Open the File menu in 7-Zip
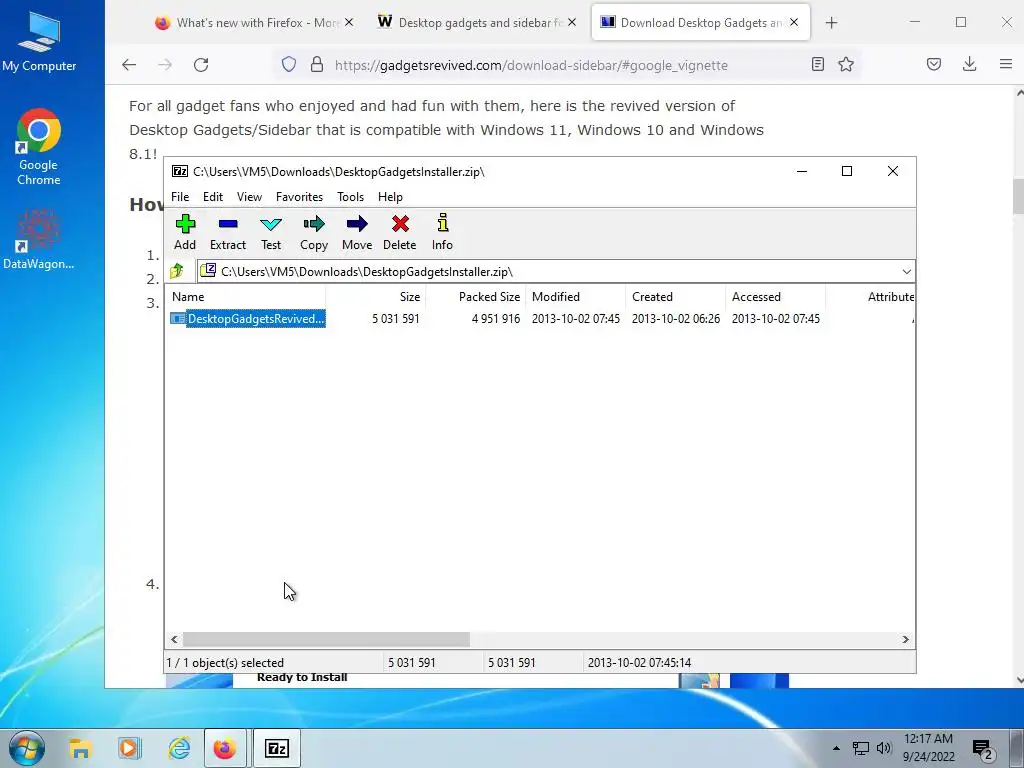Screen dimensions: 1024x768 pyautogui.click(x=180, y=197)
